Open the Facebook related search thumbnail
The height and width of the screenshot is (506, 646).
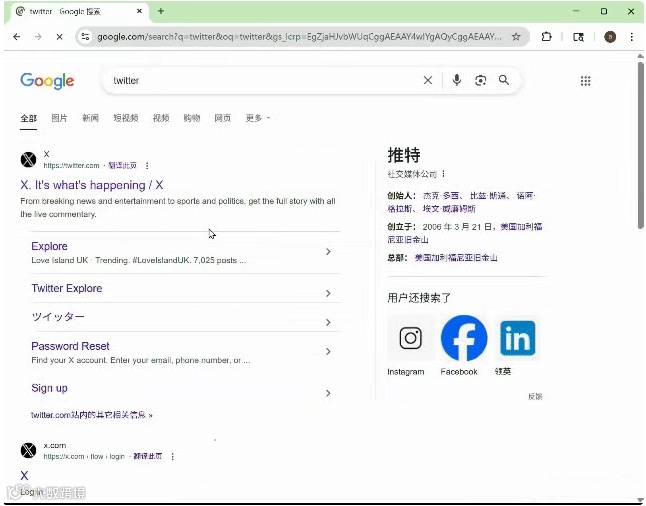pyautogui.click(x=464, y=338)
